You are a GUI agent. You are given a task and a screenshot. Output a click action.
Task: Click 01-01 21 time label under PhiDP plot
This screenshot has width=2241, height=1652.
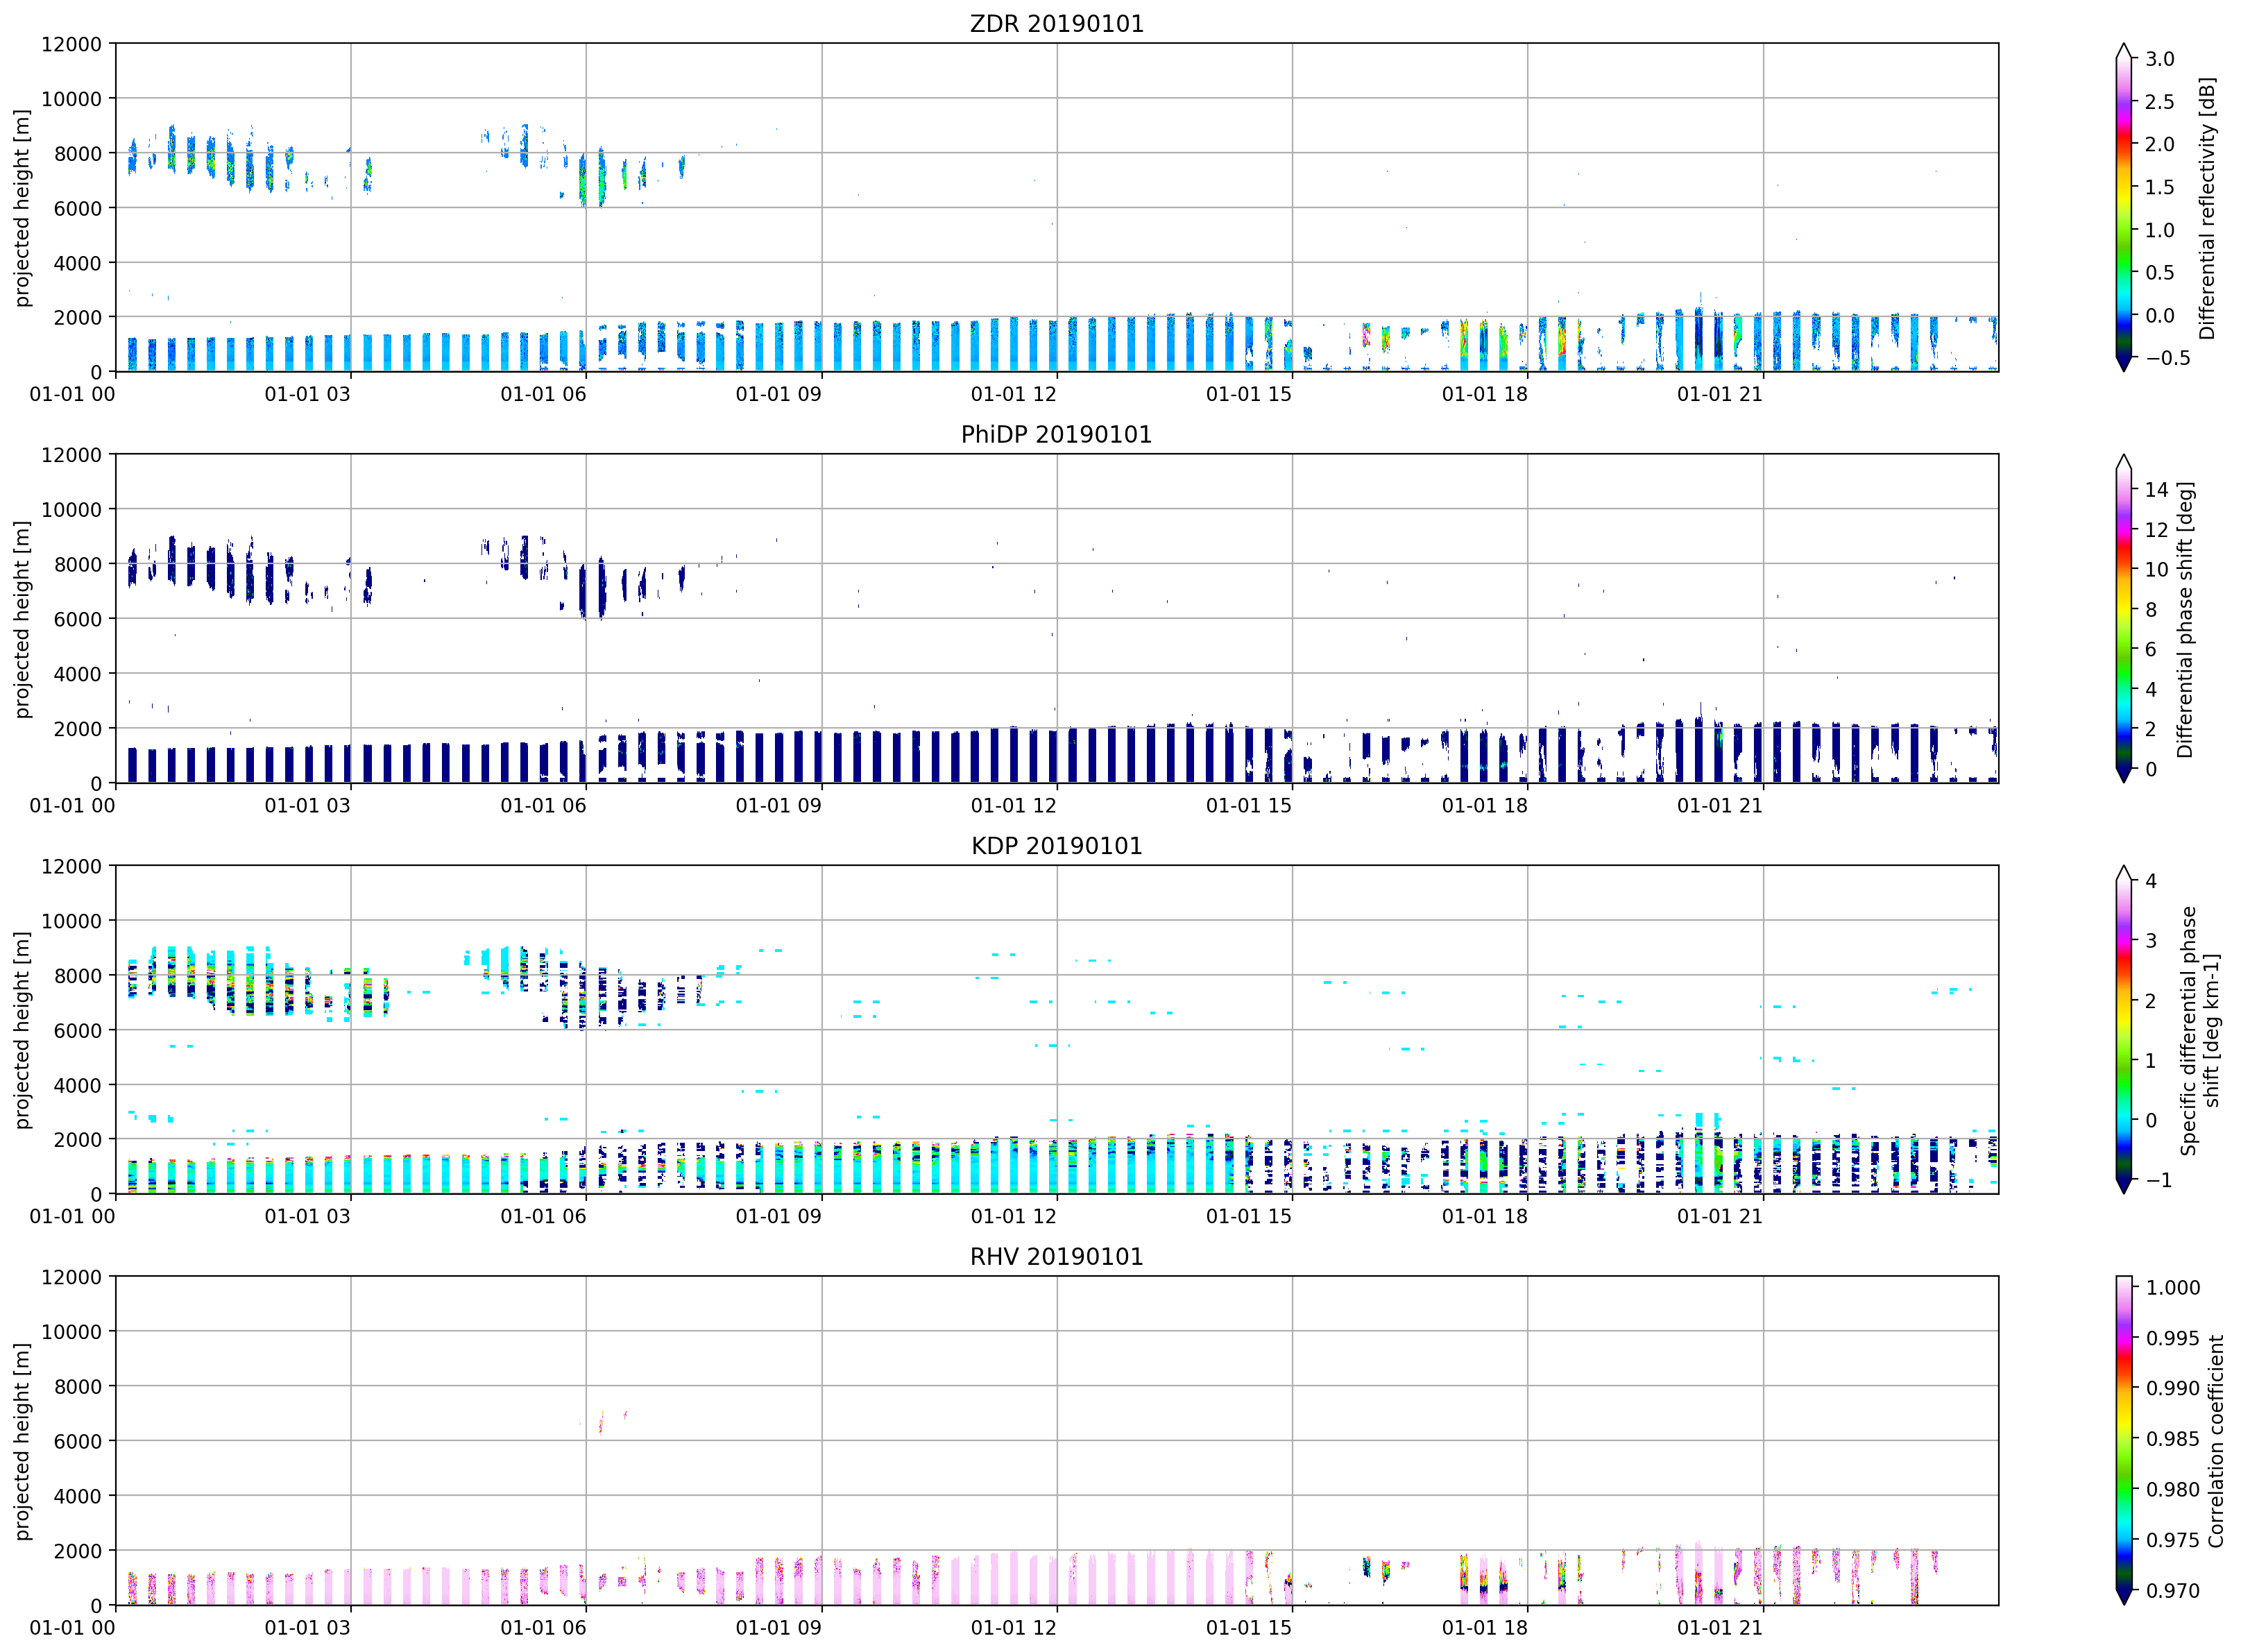tap(1719, 805)
